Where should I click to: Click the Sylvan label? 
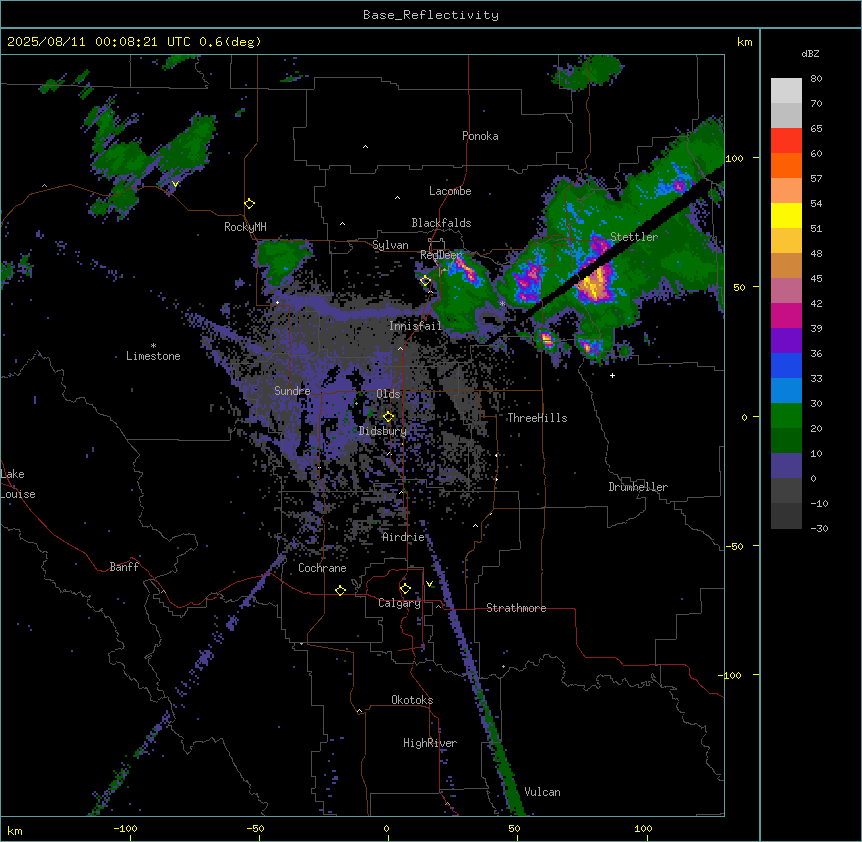coord(390,245)
